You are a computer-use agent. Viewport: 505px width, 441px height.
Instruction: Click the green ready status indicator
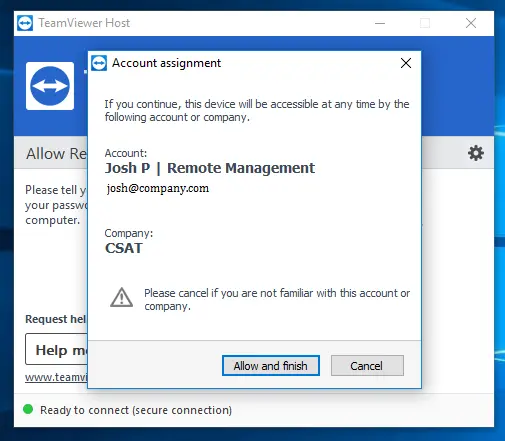click(28, 409)
